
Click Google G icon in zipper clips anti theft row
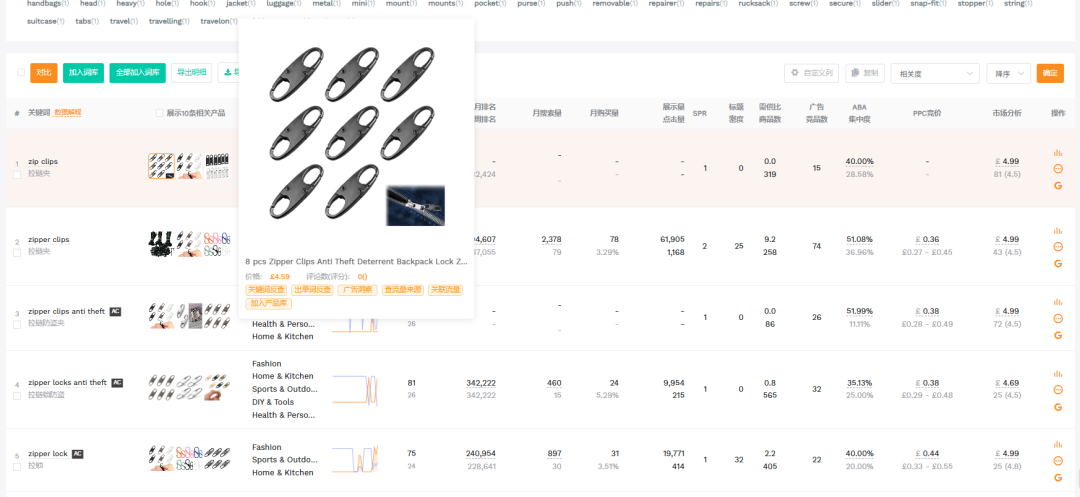click(x=1058, y=335)
